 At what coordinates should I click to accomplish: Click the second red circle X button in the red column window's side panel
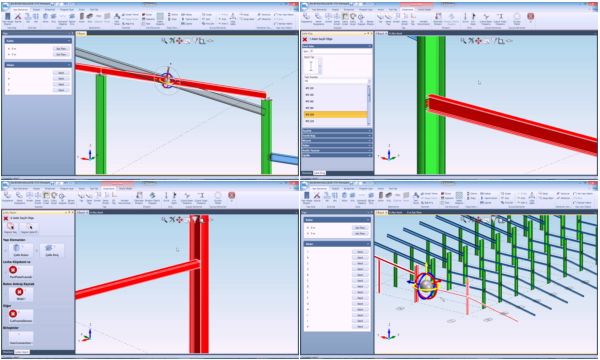coord(19,292)
